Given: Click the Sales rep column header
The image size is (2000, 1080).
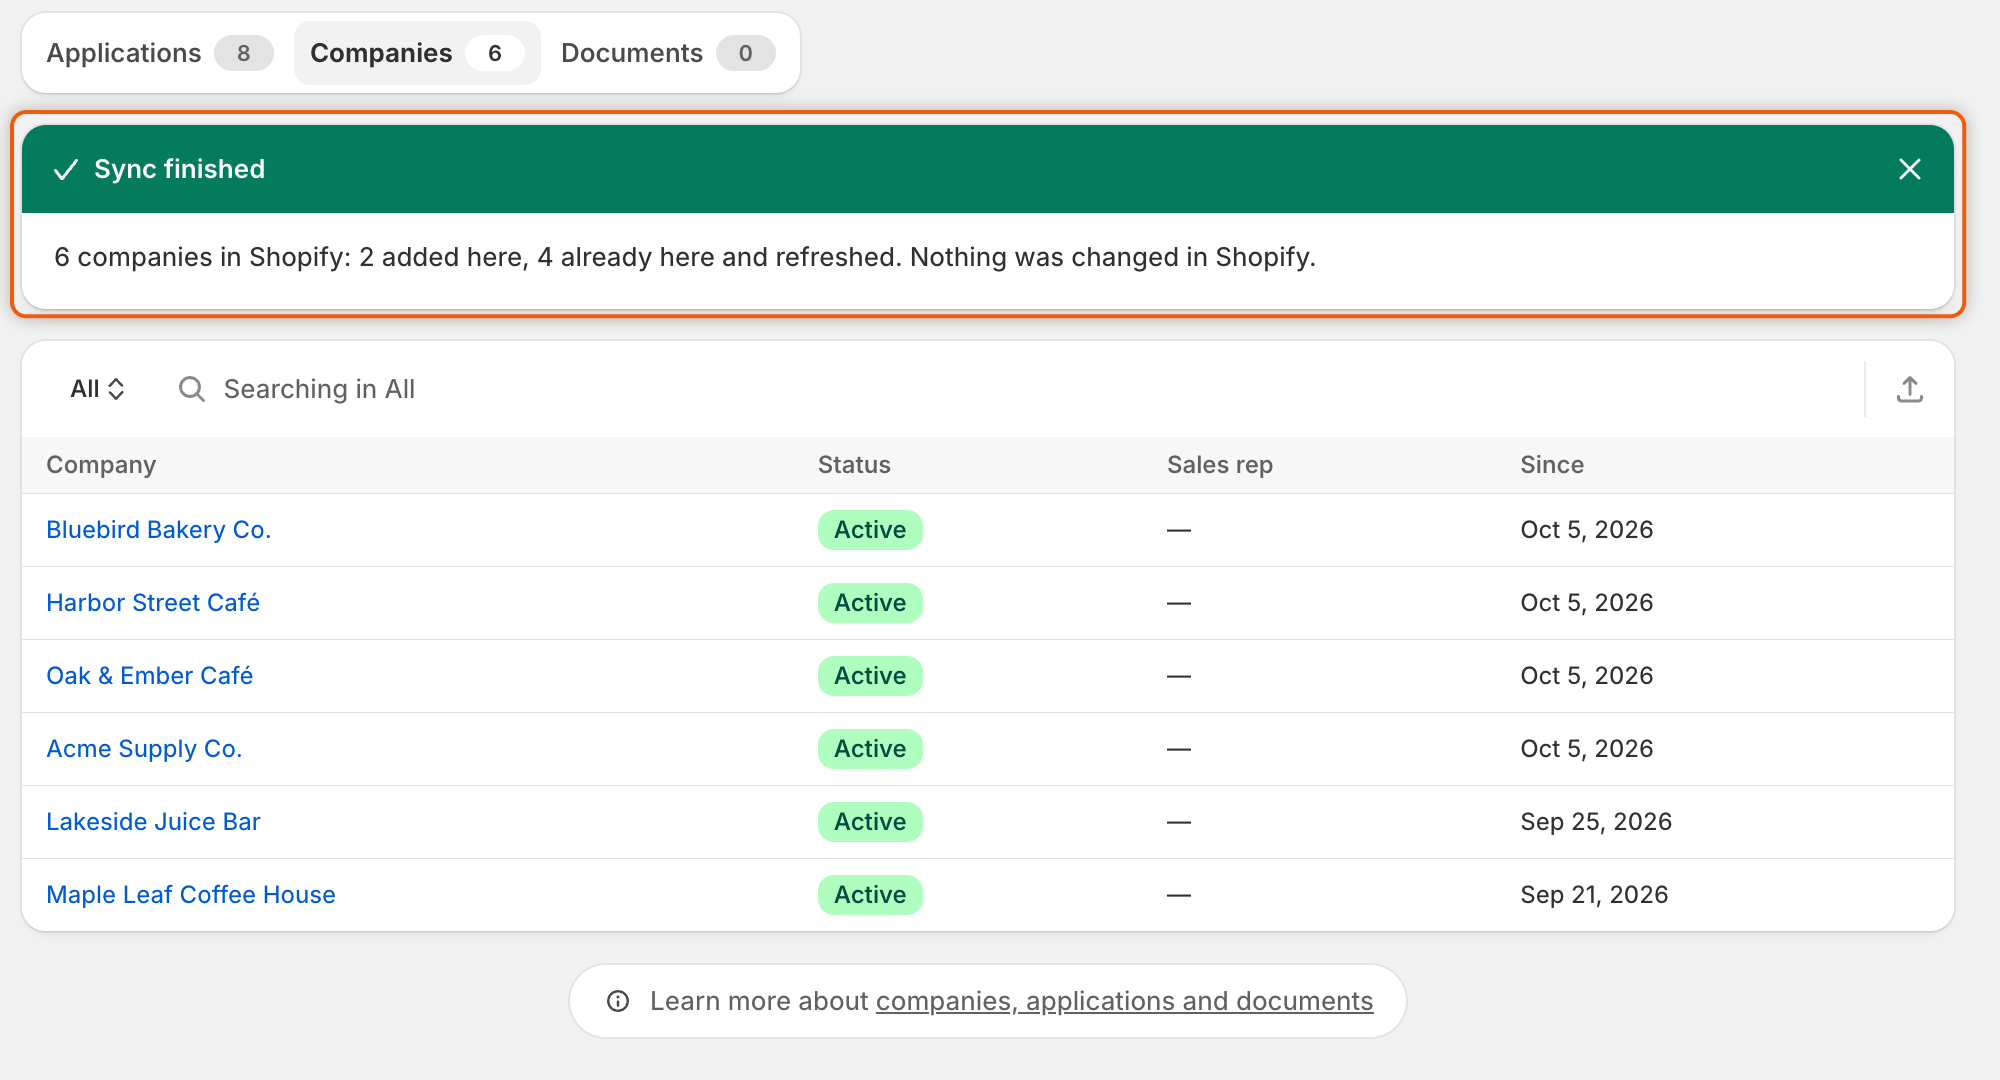Looking at the screenshot, I should (x=1220, y=465).
